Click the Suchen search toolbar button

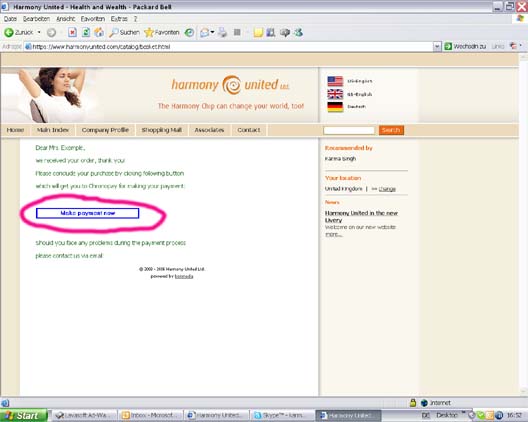point(124,32)
